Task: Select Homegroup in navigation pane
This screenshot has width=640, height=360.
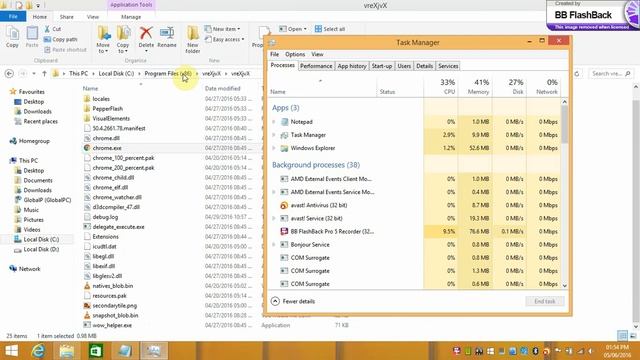Action: point(29,141)
